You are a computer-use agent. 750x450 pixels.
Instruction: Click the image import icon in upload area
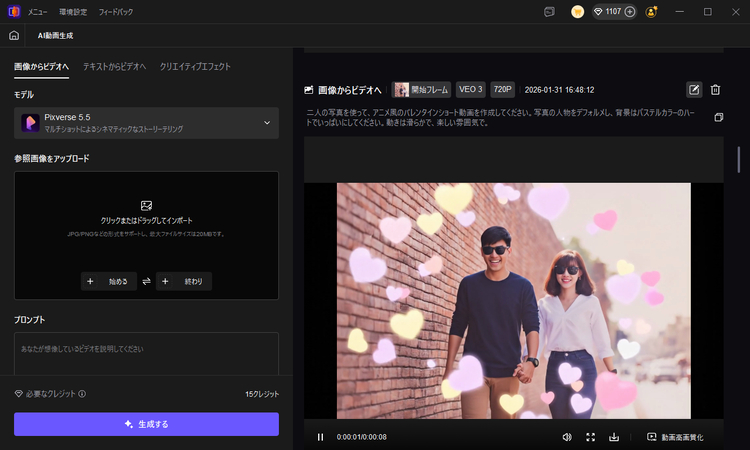146,206
